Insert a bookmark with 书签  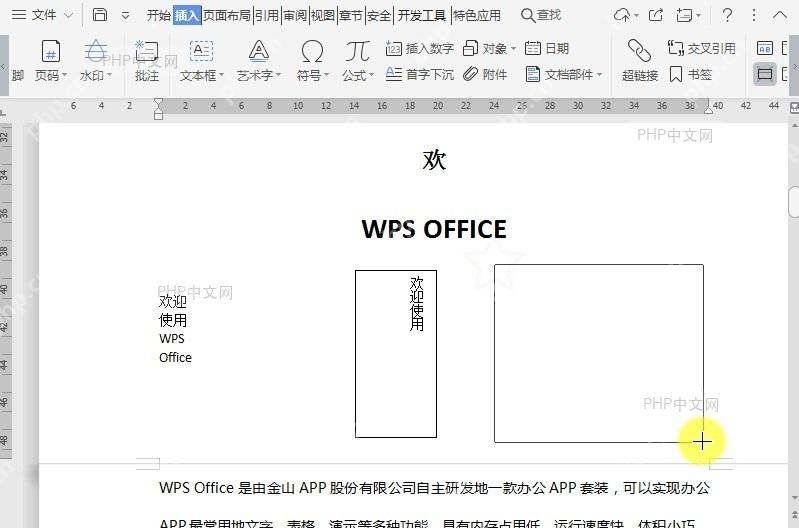click(690, 74)
